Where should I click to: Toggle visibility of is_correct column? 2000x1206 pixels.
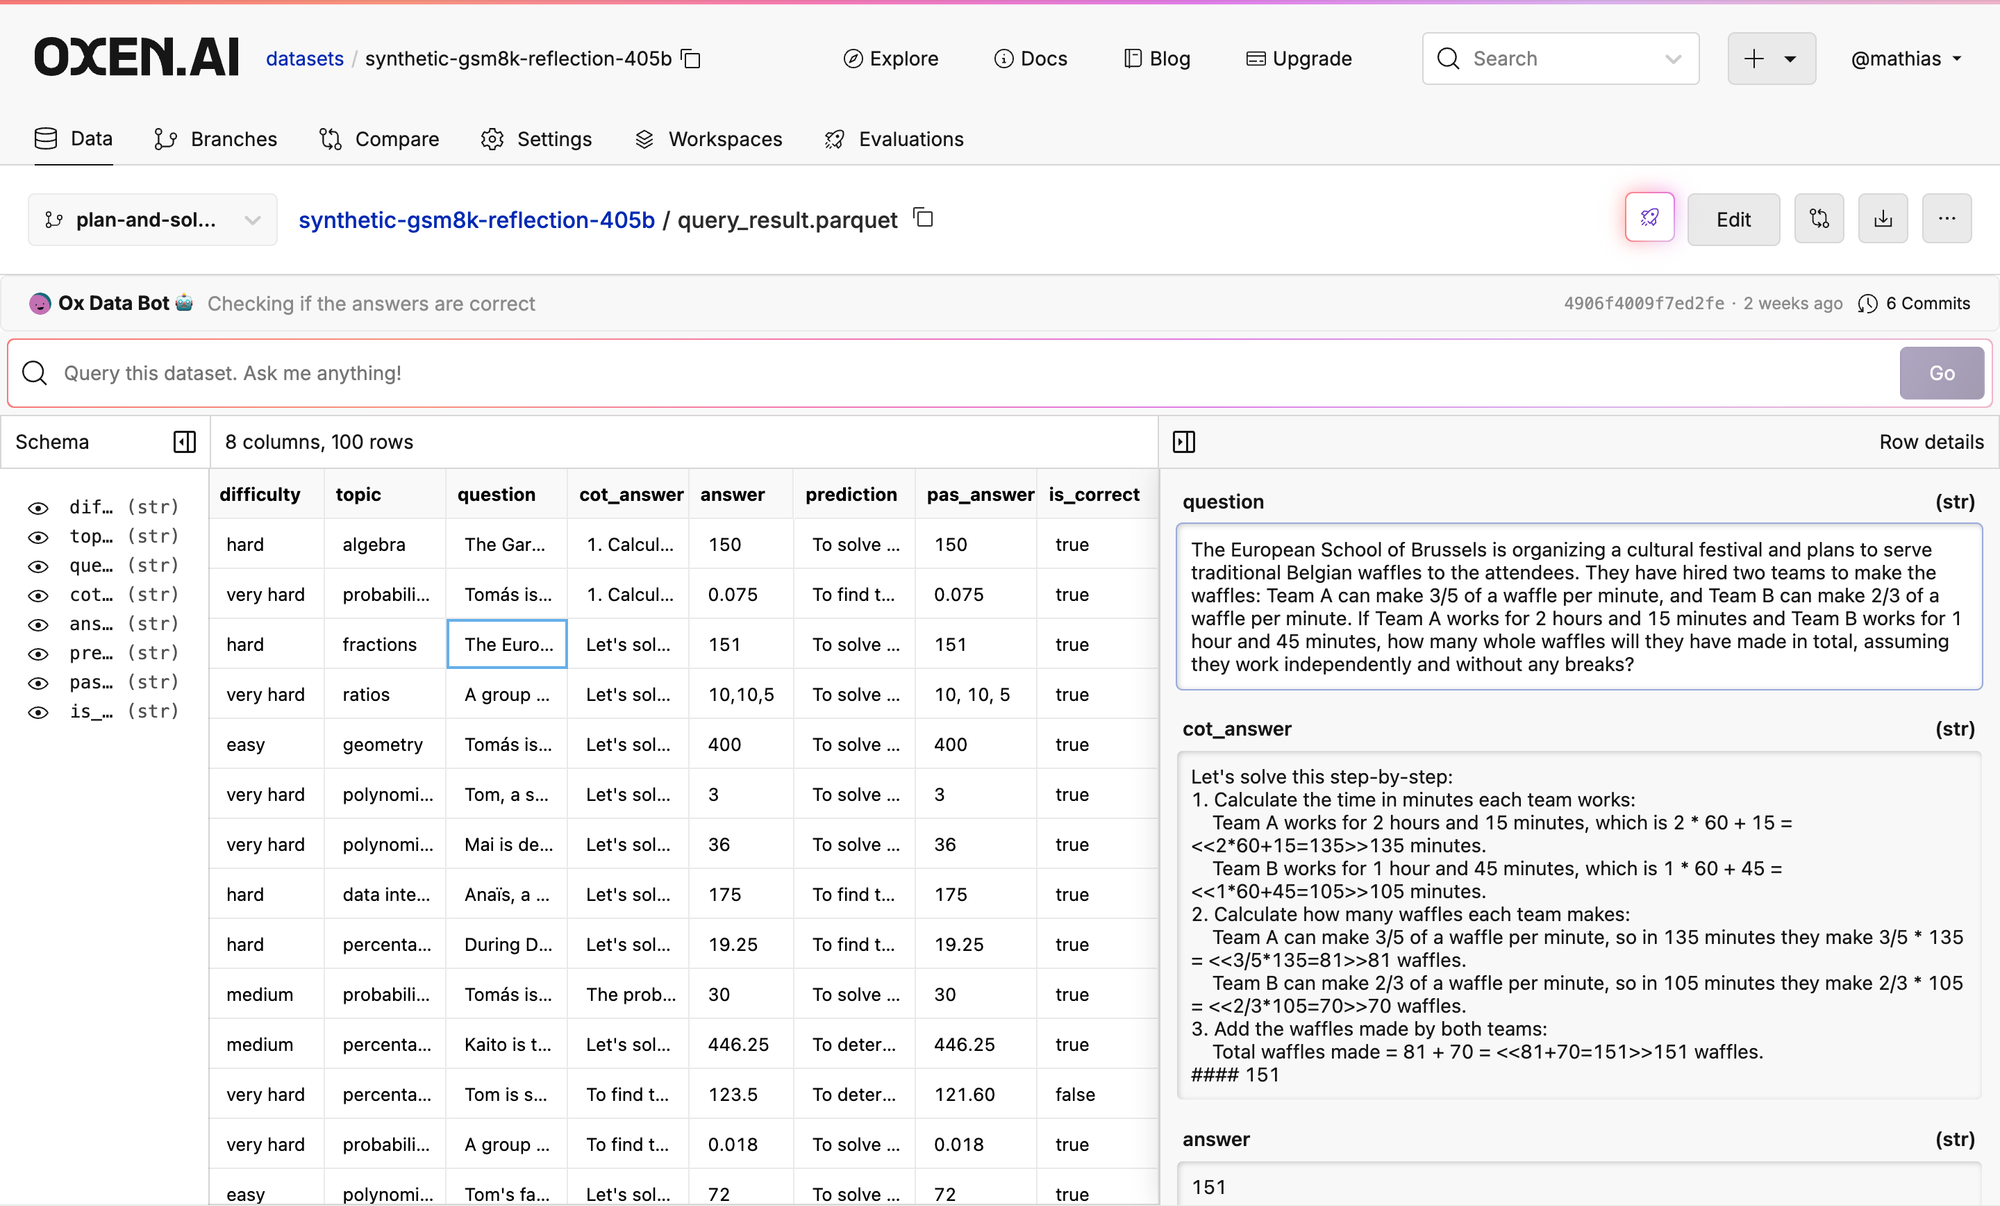[38, 712]
